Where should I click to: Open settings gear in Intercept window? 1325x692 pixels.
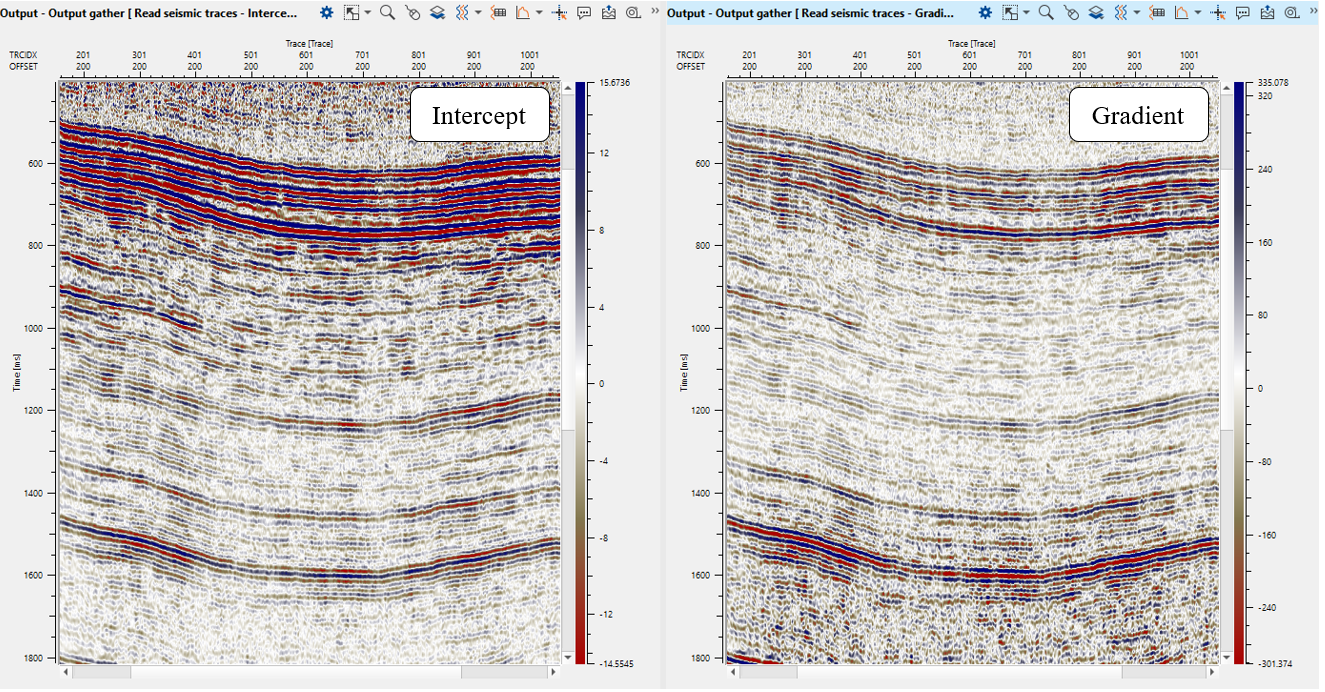[x=327, y=13]
